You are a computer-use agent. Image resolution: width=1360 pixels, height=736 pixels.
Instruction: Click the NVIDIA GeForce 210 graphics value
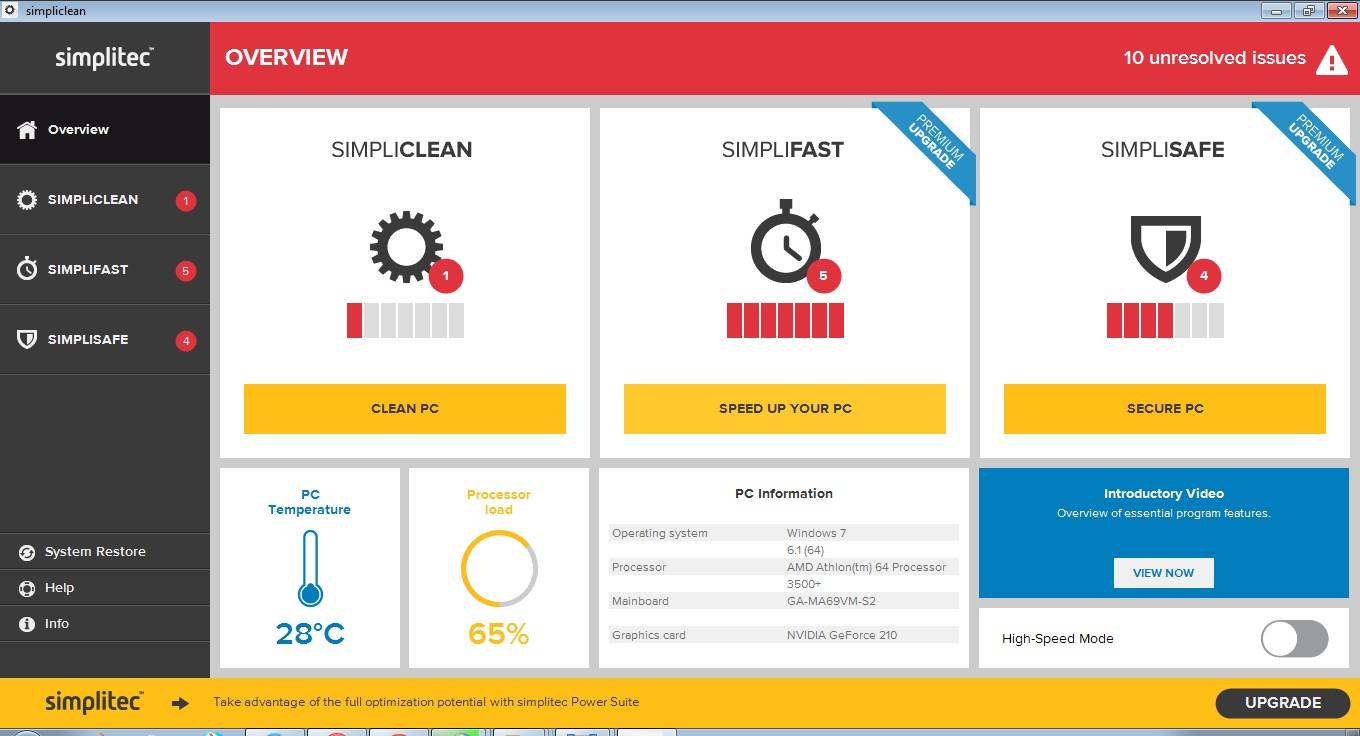coord(842,635)
